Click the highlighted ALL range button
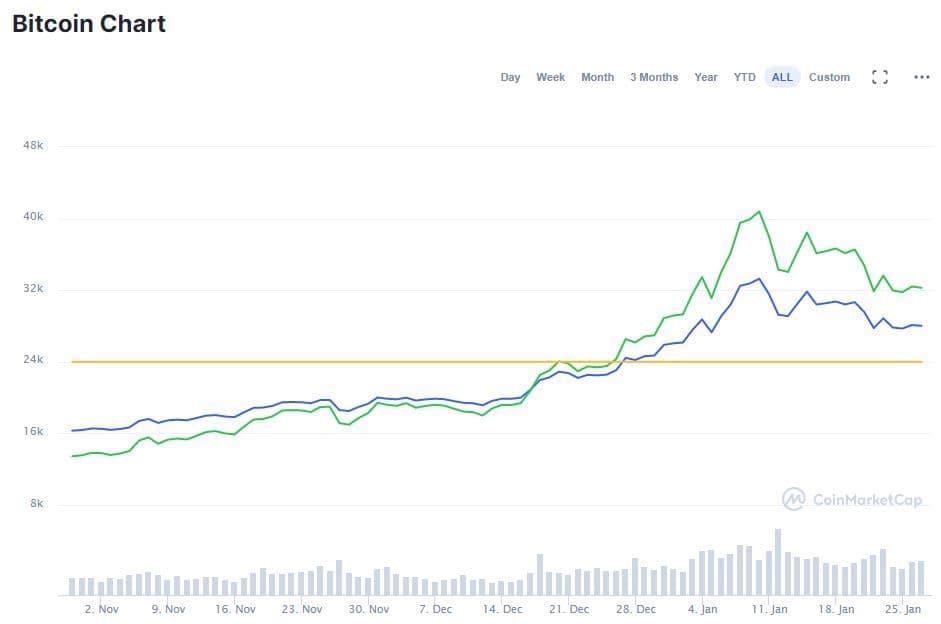Image resolution: width=941 pixels, height=624 pixels. [x=782, y=77]
